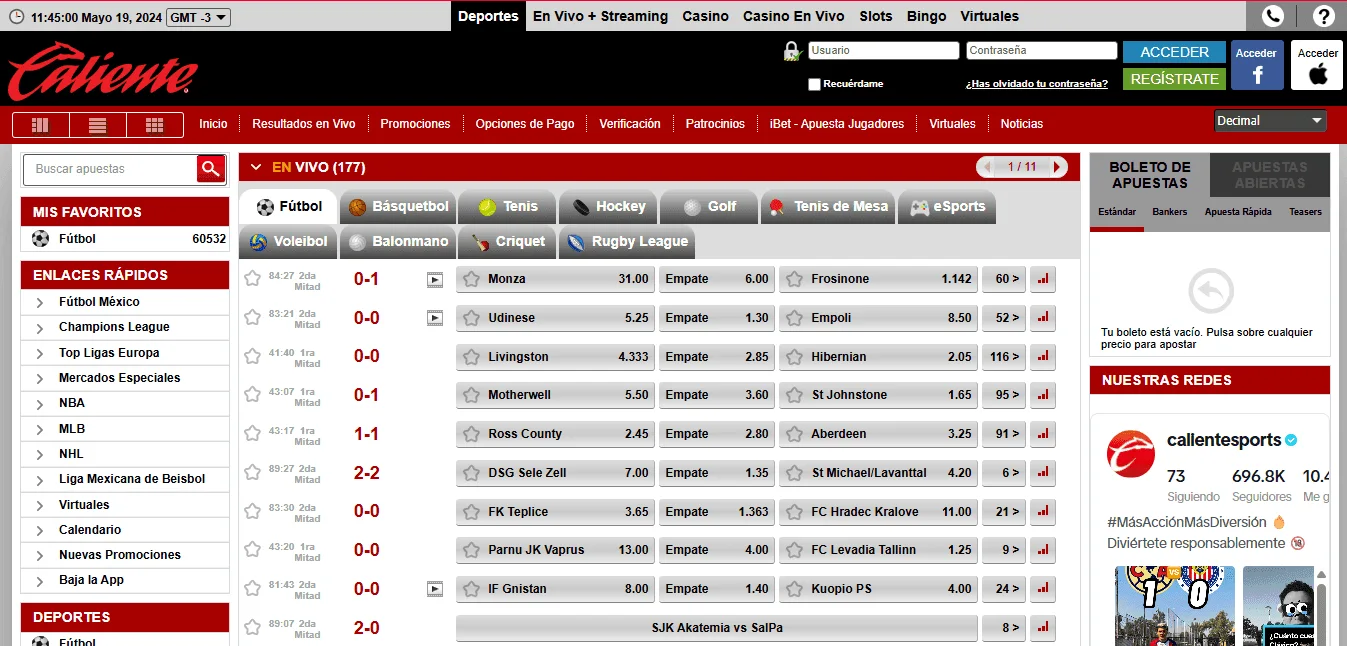
Task: Select the Básquetbol sport tab
Action: [398, 207]
